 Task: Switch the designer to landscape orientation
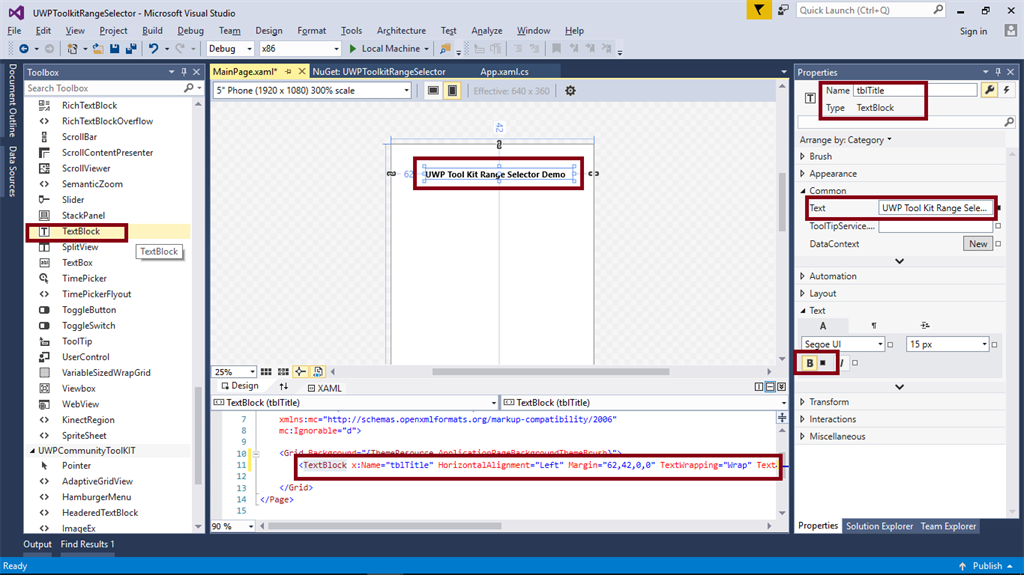coord(433,91)
